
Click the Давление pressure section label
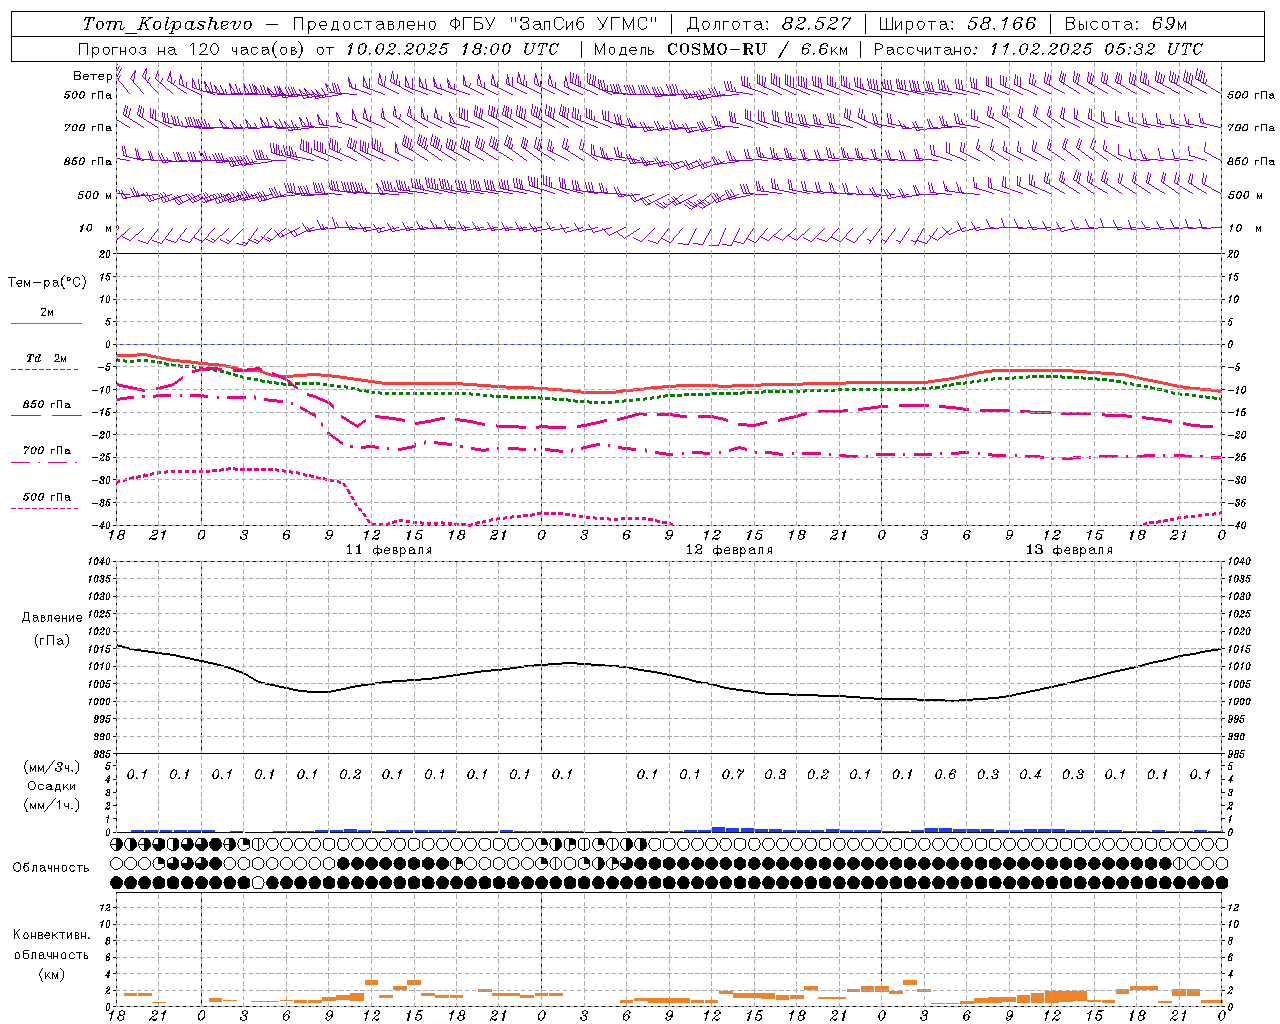(x=51, y=618)
